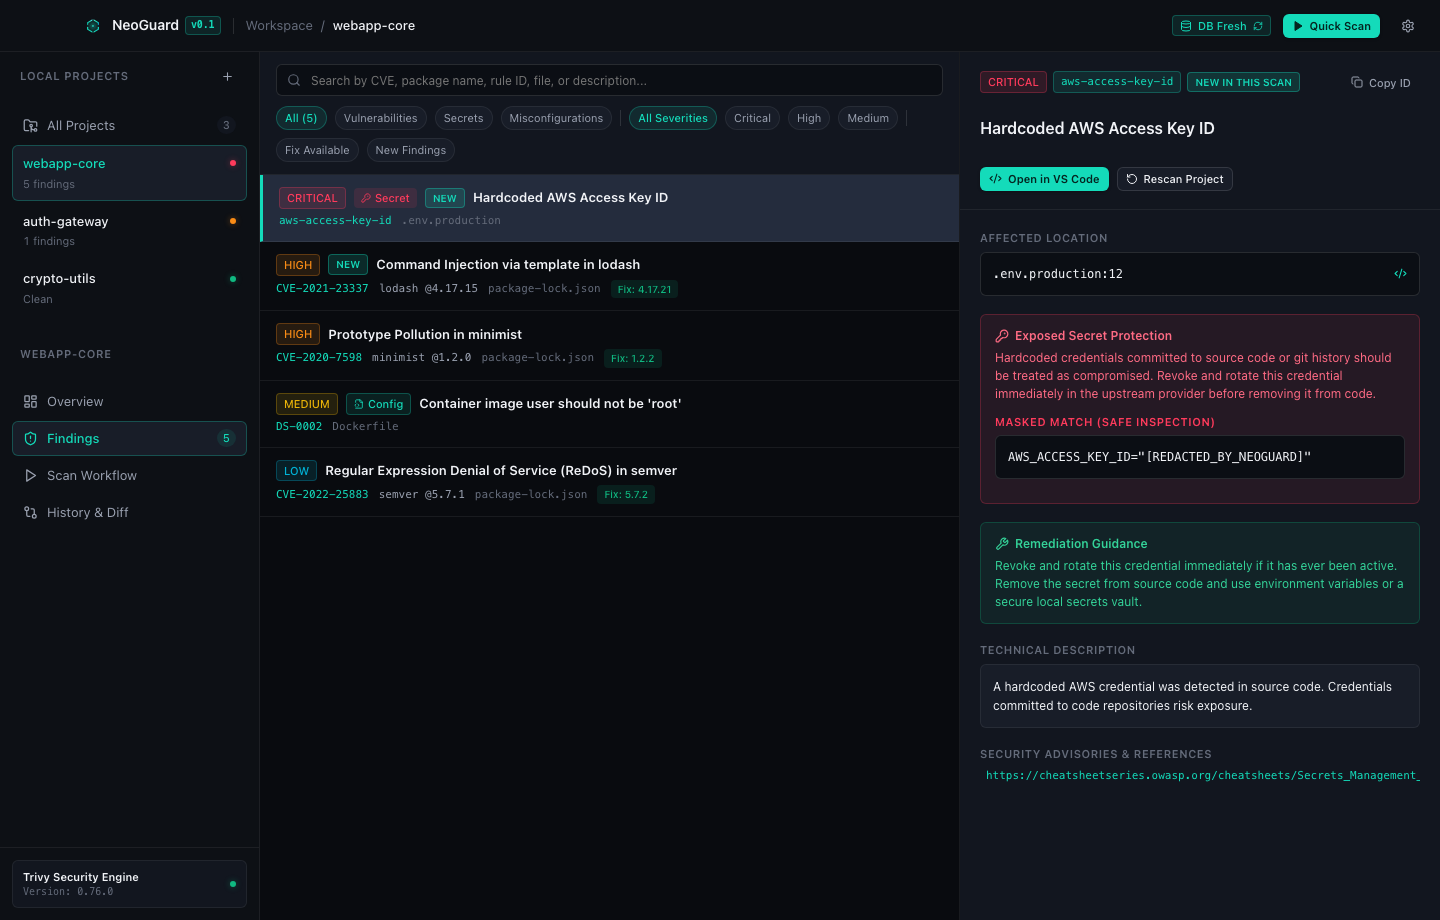Open the OWASP cheatsheet reference link
This screenshot has height=920, width=1440.
[1202, 775]
